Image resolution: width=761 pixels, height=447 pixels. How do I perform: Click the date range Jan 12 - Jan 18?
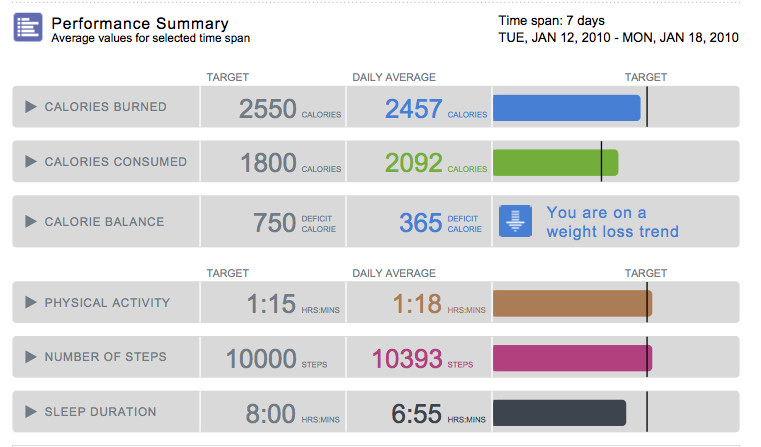tap(618, 38)
